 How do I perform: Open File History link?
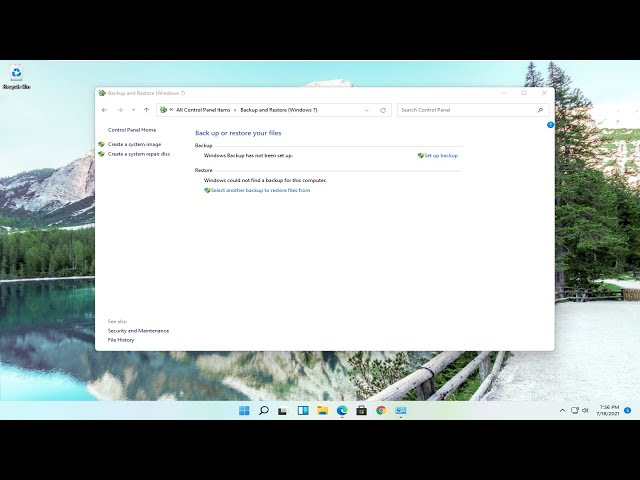(x=121, y=340)
